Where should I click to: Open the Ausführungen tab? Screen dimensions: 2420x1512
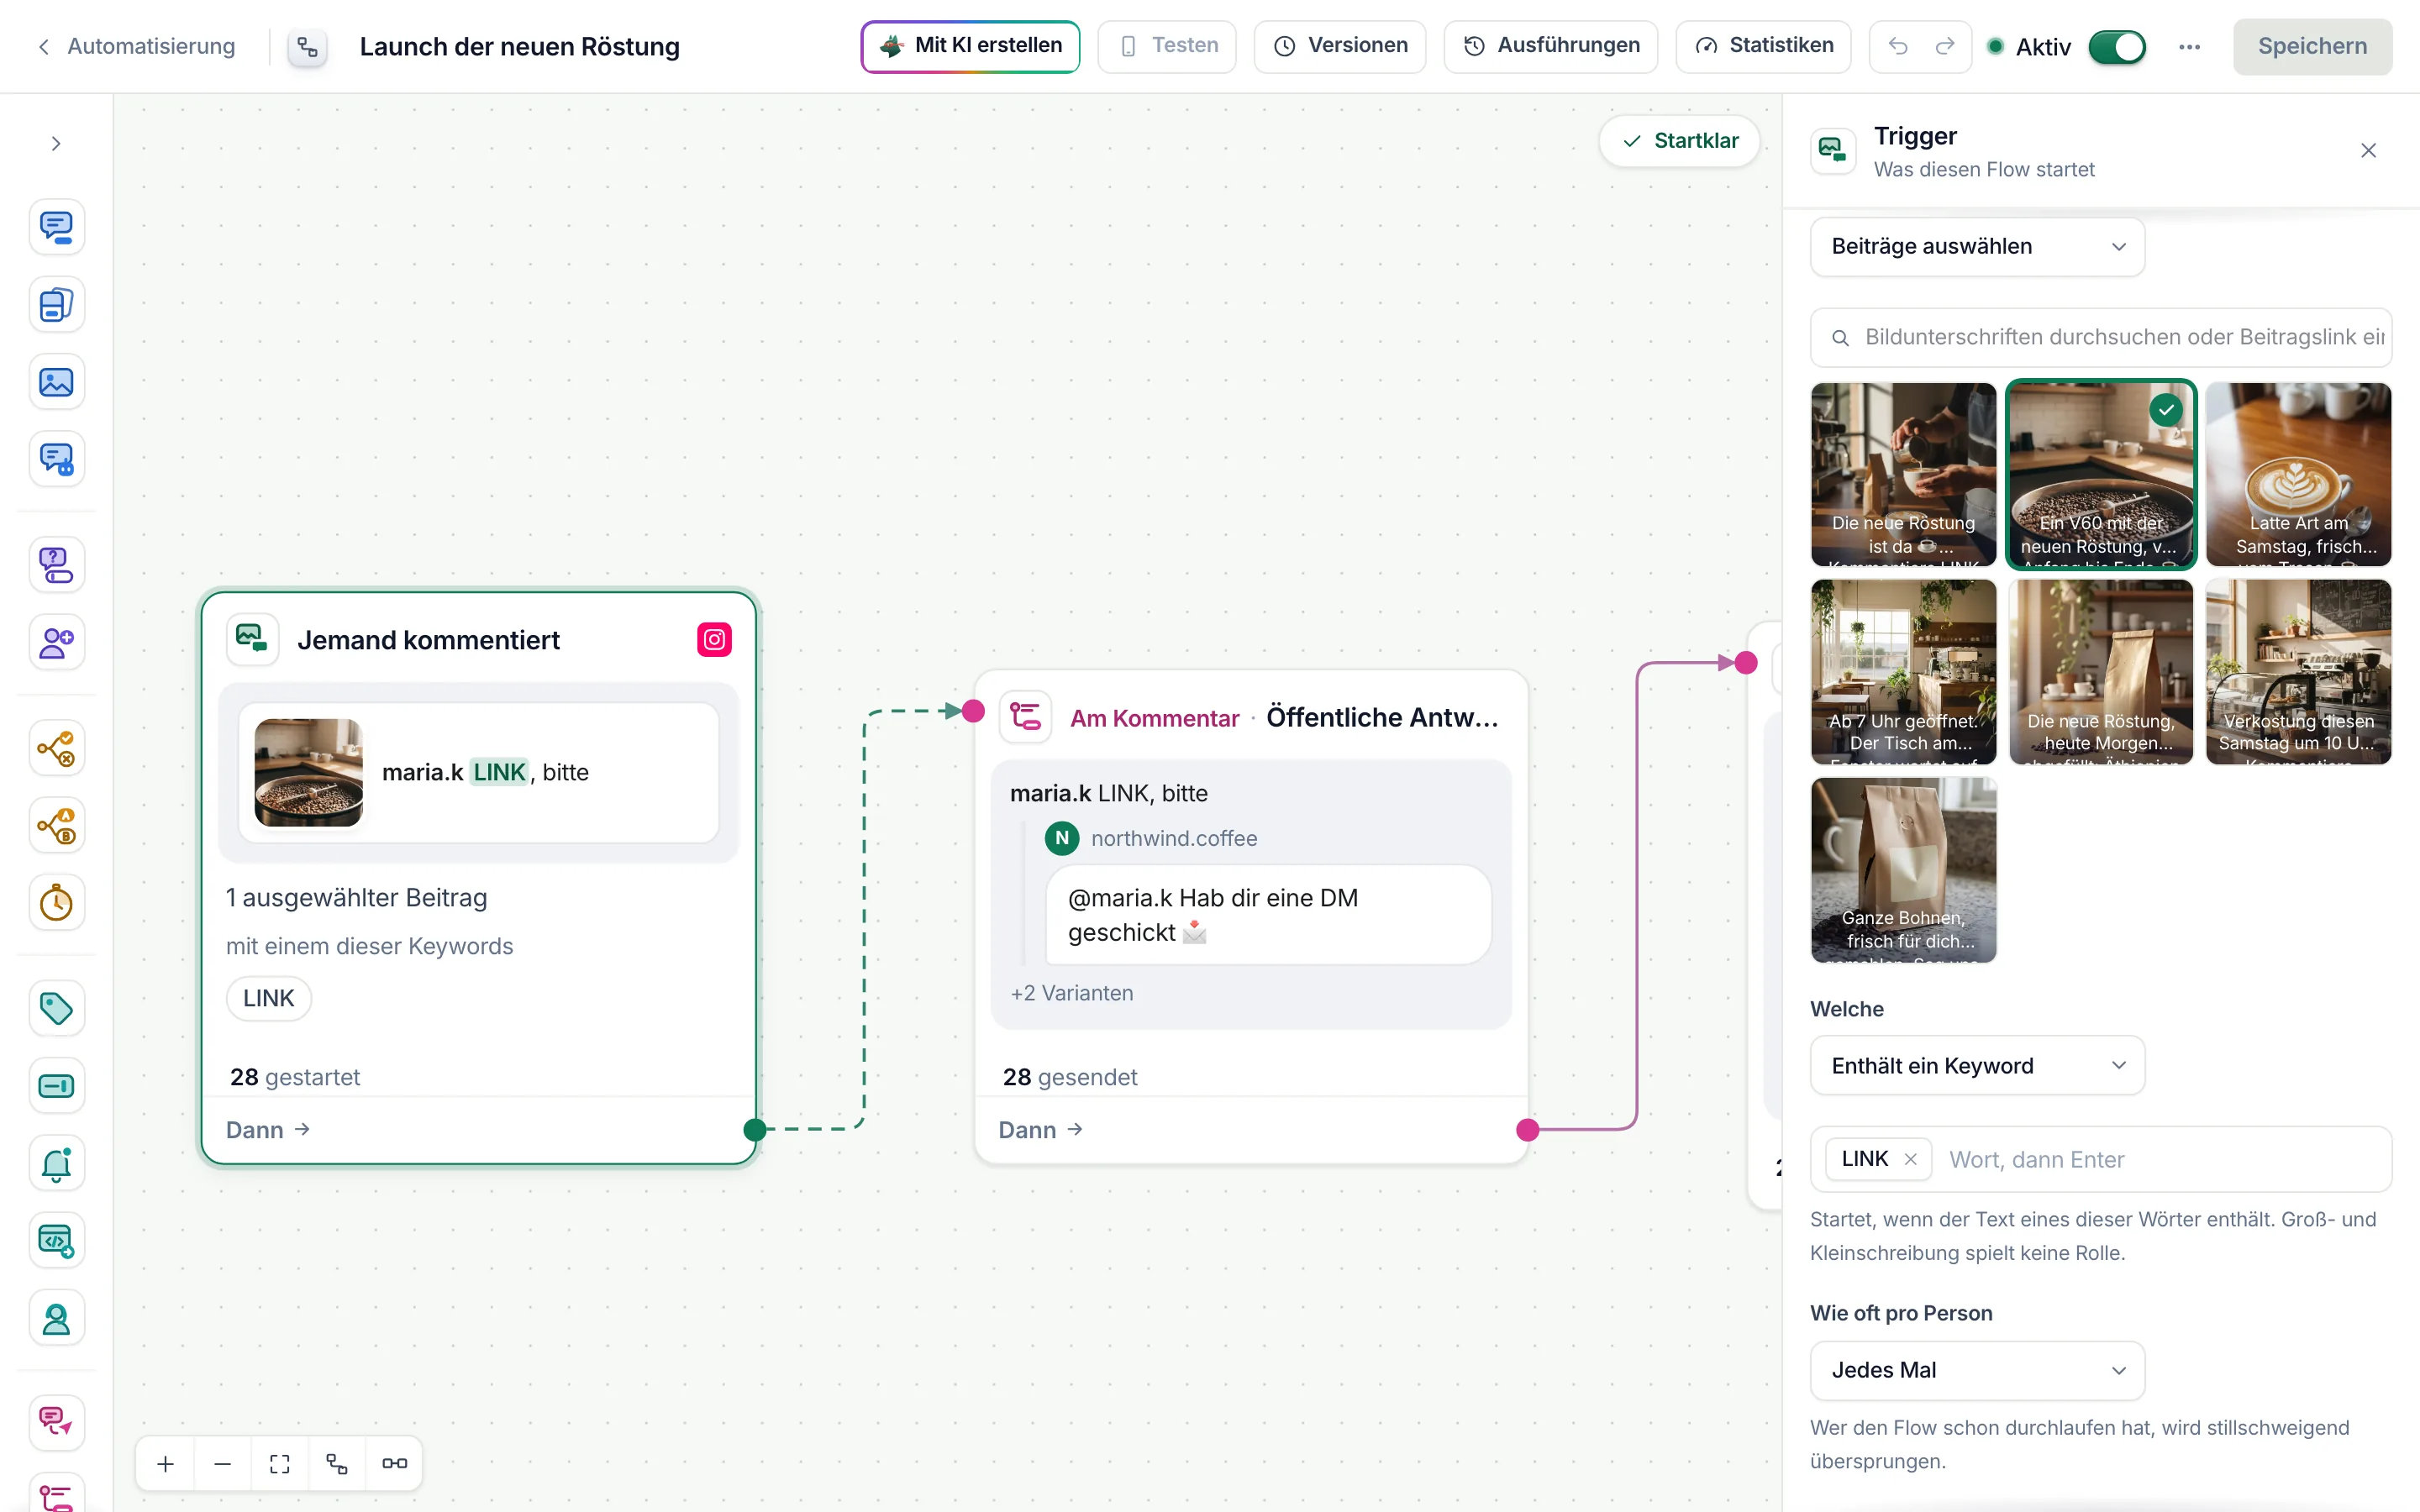pyautogui.click(x=1551, y=46)
